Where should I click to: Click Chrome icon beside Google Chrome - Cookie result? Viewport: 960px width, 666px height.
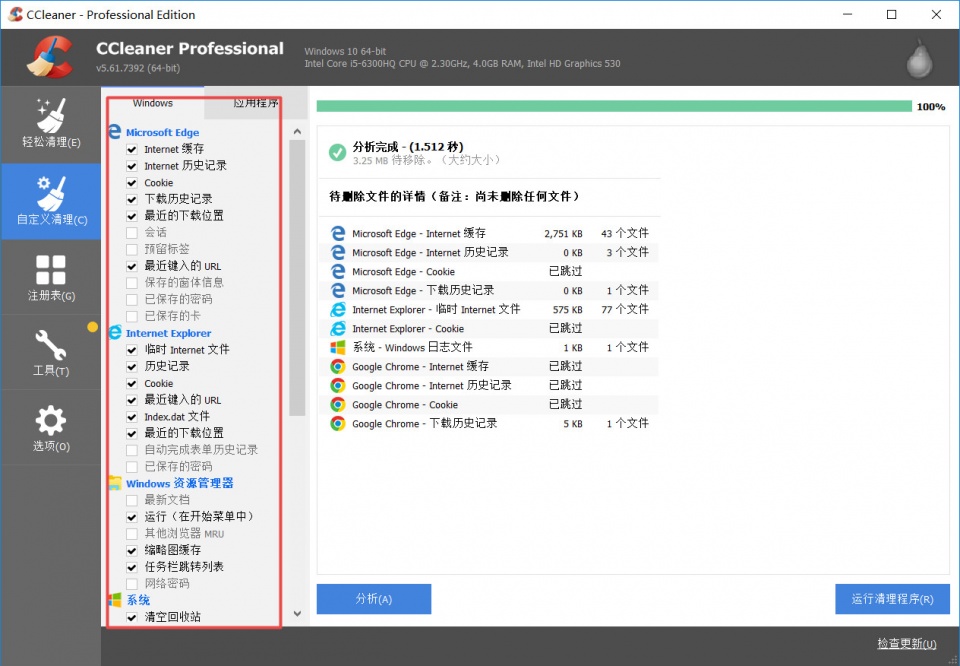337,404
